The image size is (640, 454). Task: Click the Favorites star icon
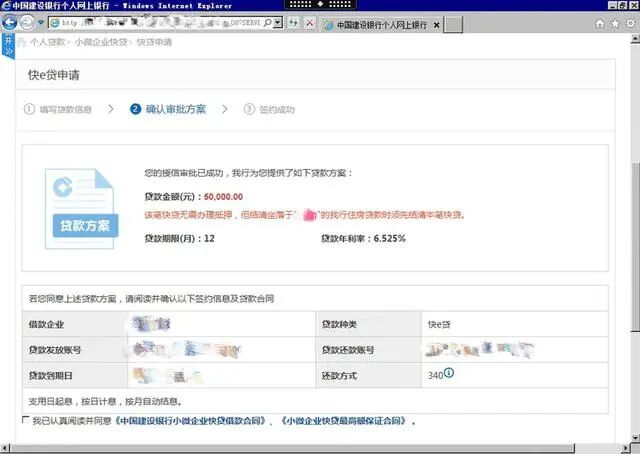point(615,24)
